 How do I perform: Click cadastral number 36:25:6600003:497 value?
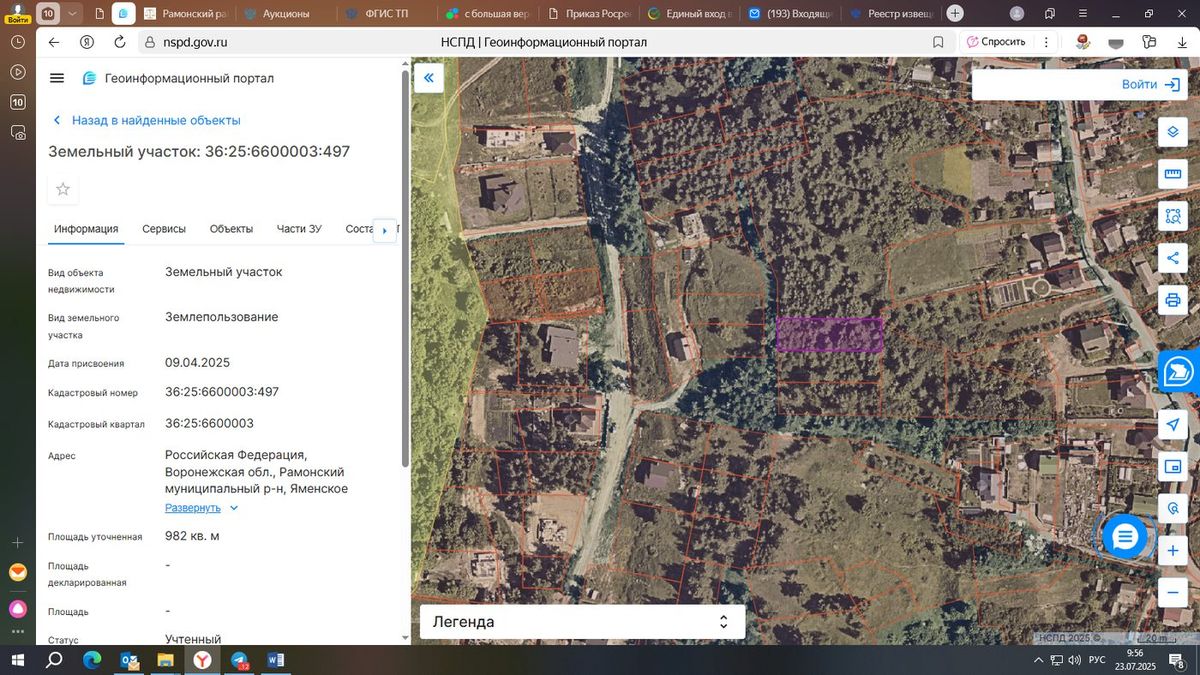[x=222, y=392]
